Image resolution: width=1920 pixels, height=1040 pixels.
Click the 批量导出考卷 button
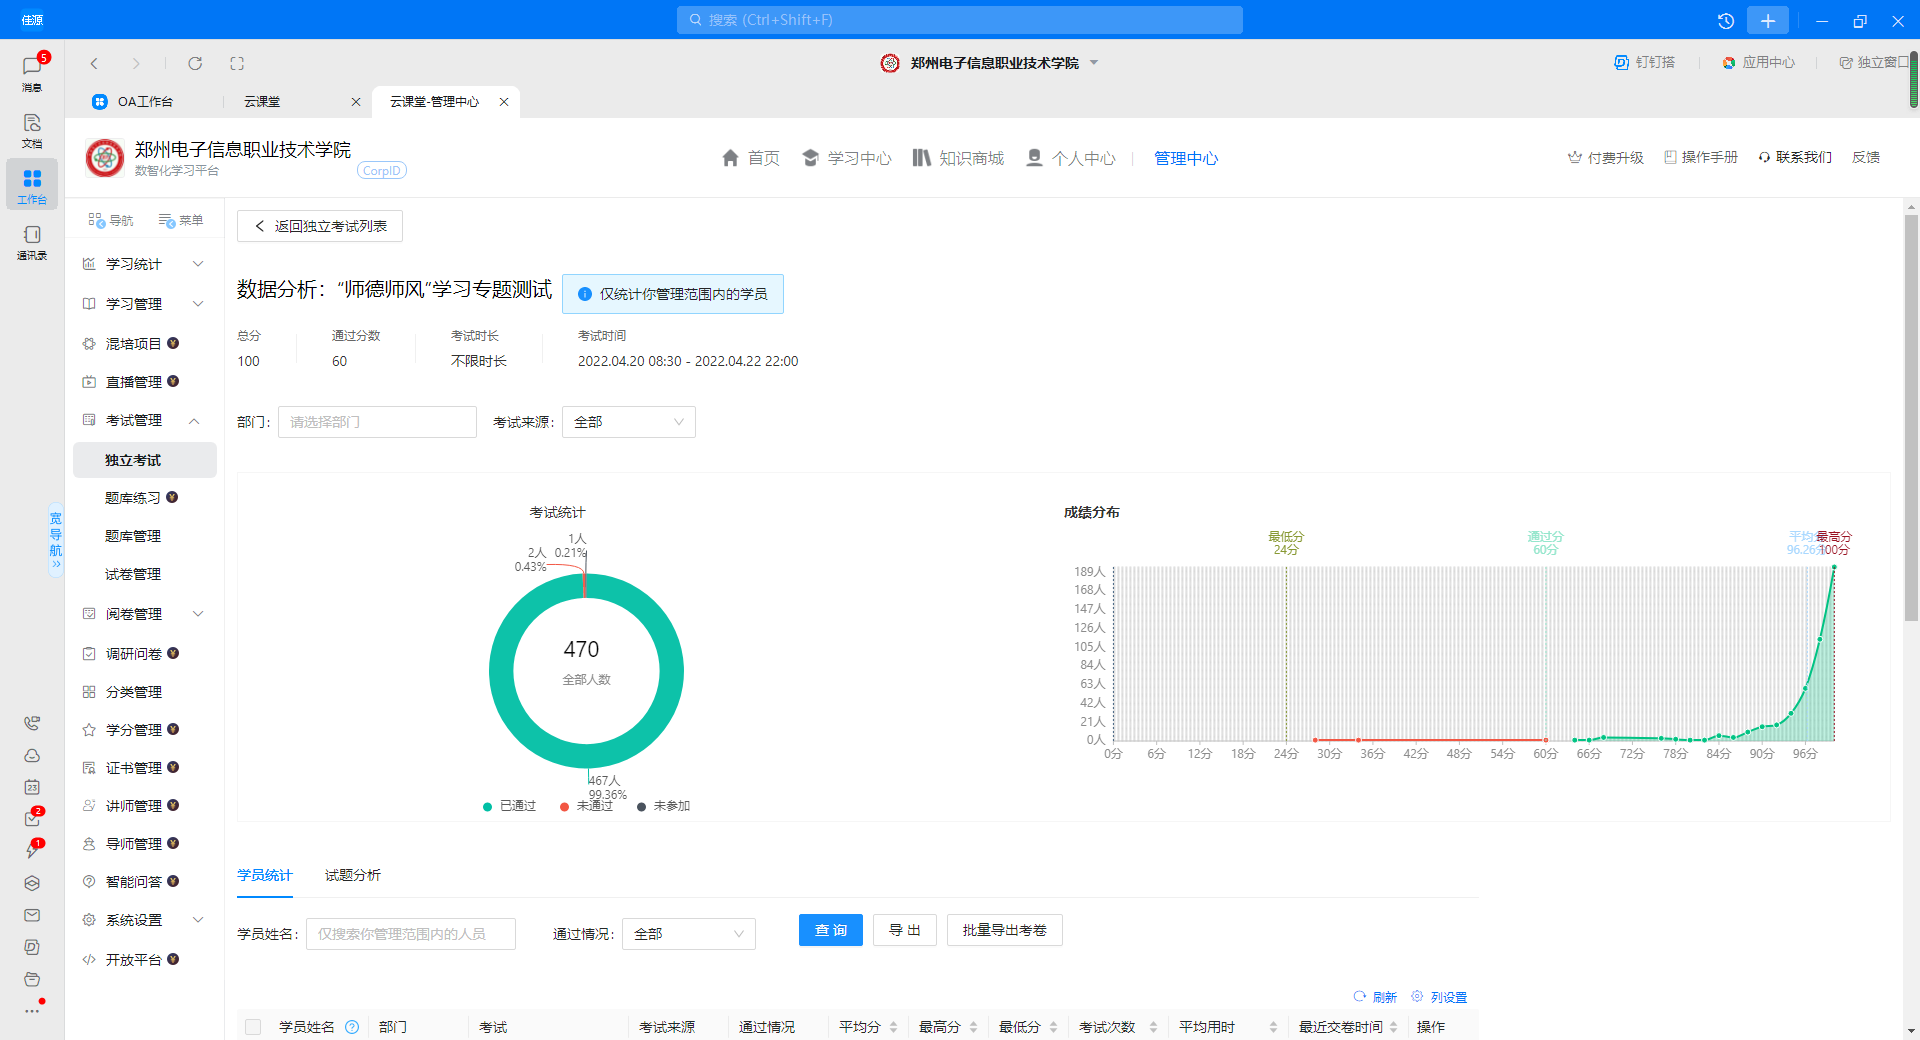click(1005, 930)
